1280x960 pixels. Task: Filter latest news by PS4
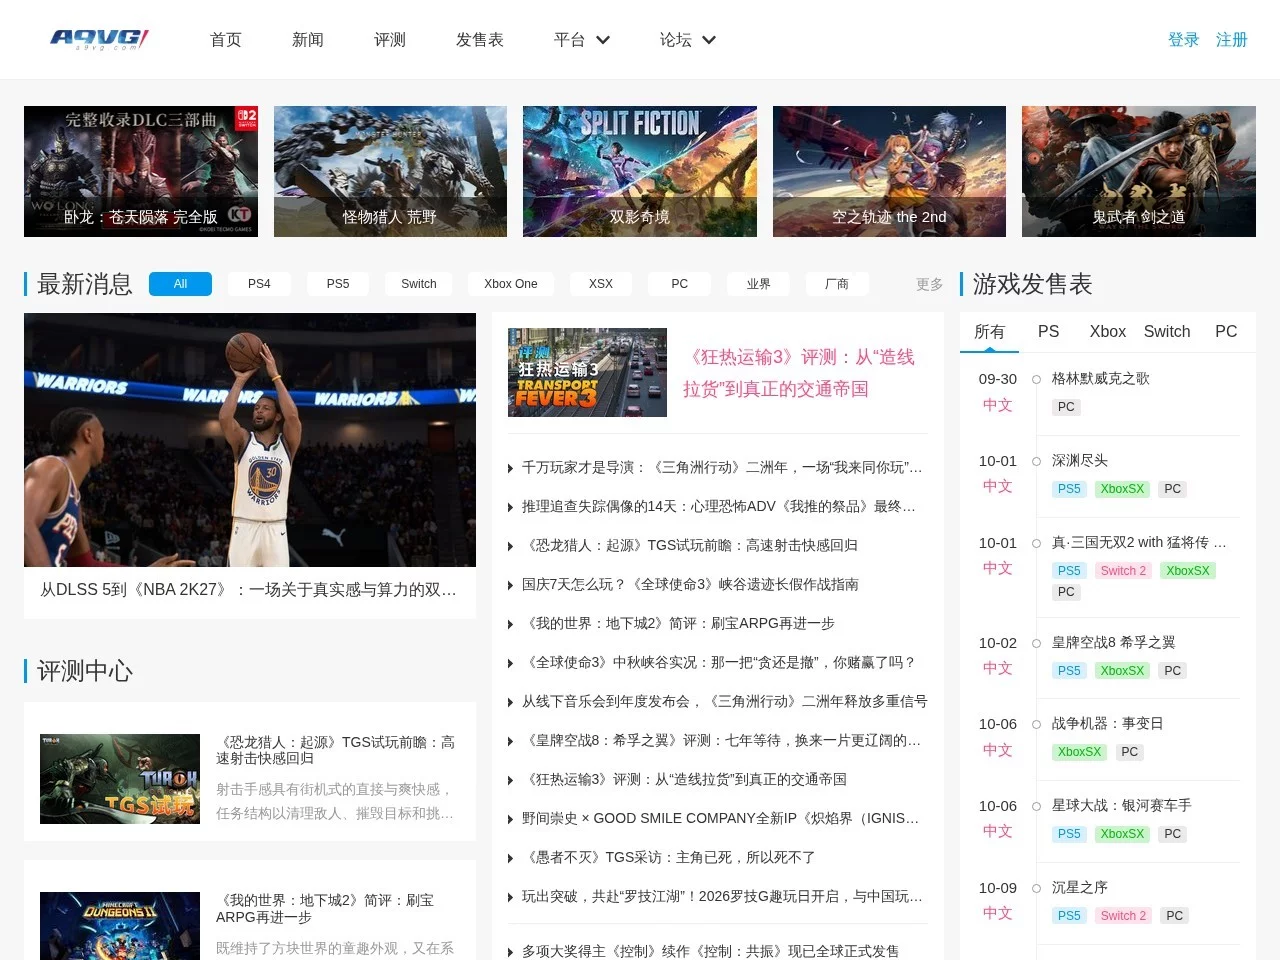pyautogui.click(x=259, y=284)
